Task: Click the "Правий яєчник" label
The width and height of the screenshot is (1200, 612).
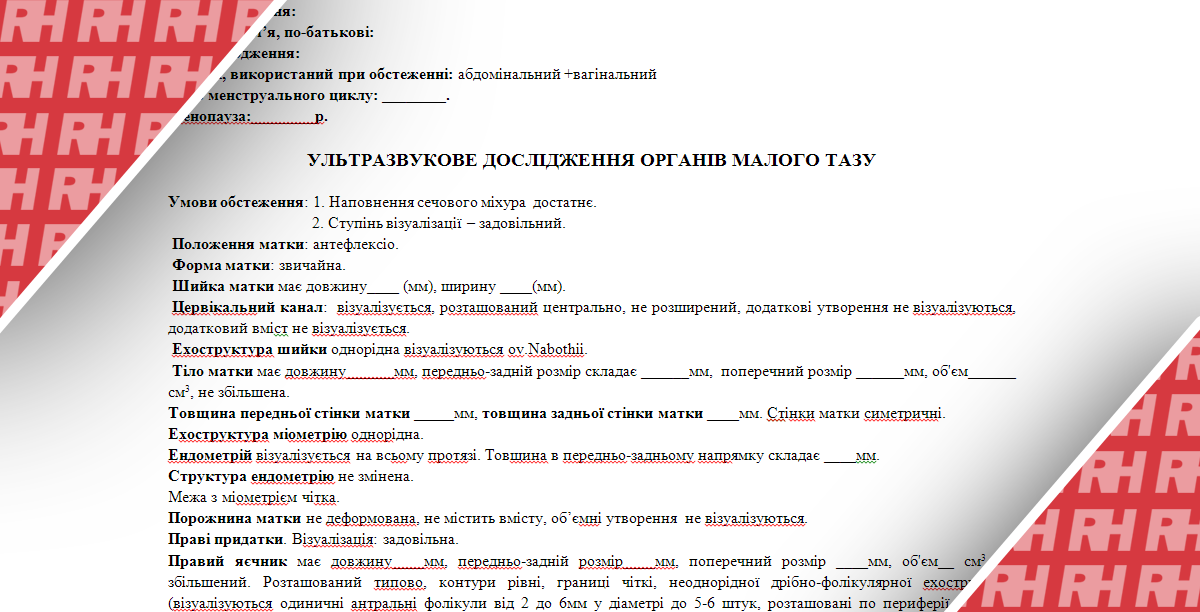Action: [x=228, y=561]
